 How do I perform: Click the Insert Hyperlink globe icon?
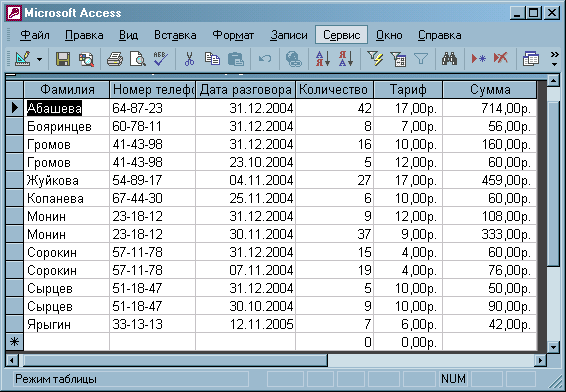click(x=293, y=58)
